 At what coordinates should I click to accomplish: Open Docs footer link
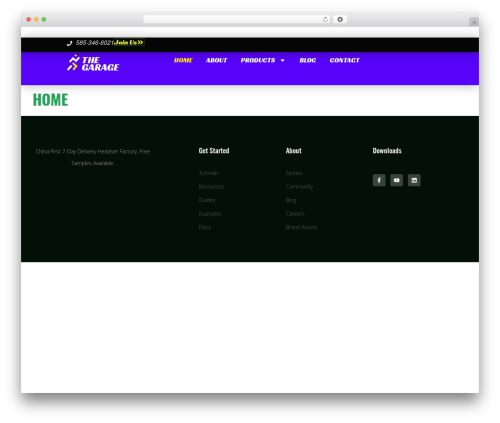coord(205,227)
